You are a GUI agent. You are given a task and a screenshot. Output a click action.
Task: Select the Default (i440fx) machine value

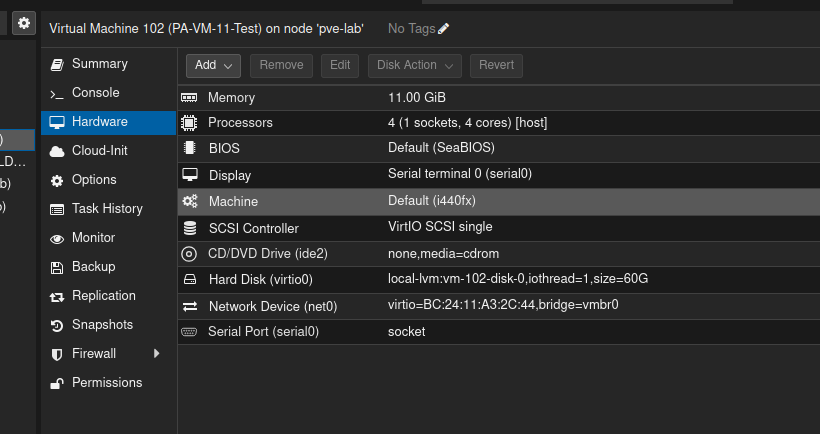432,201
